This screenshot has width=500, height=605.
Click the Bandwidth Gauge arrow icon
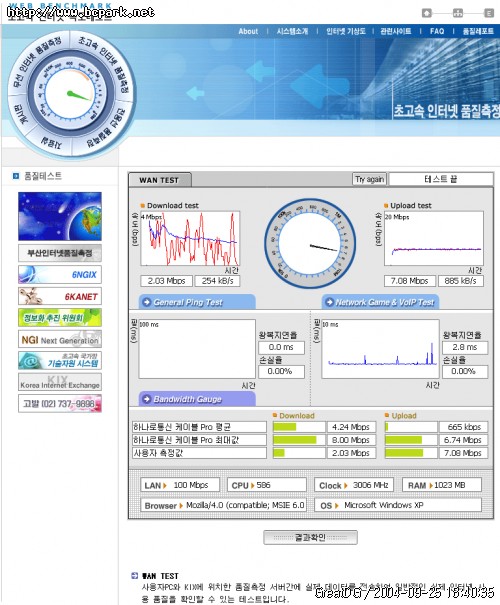point(147,399)
